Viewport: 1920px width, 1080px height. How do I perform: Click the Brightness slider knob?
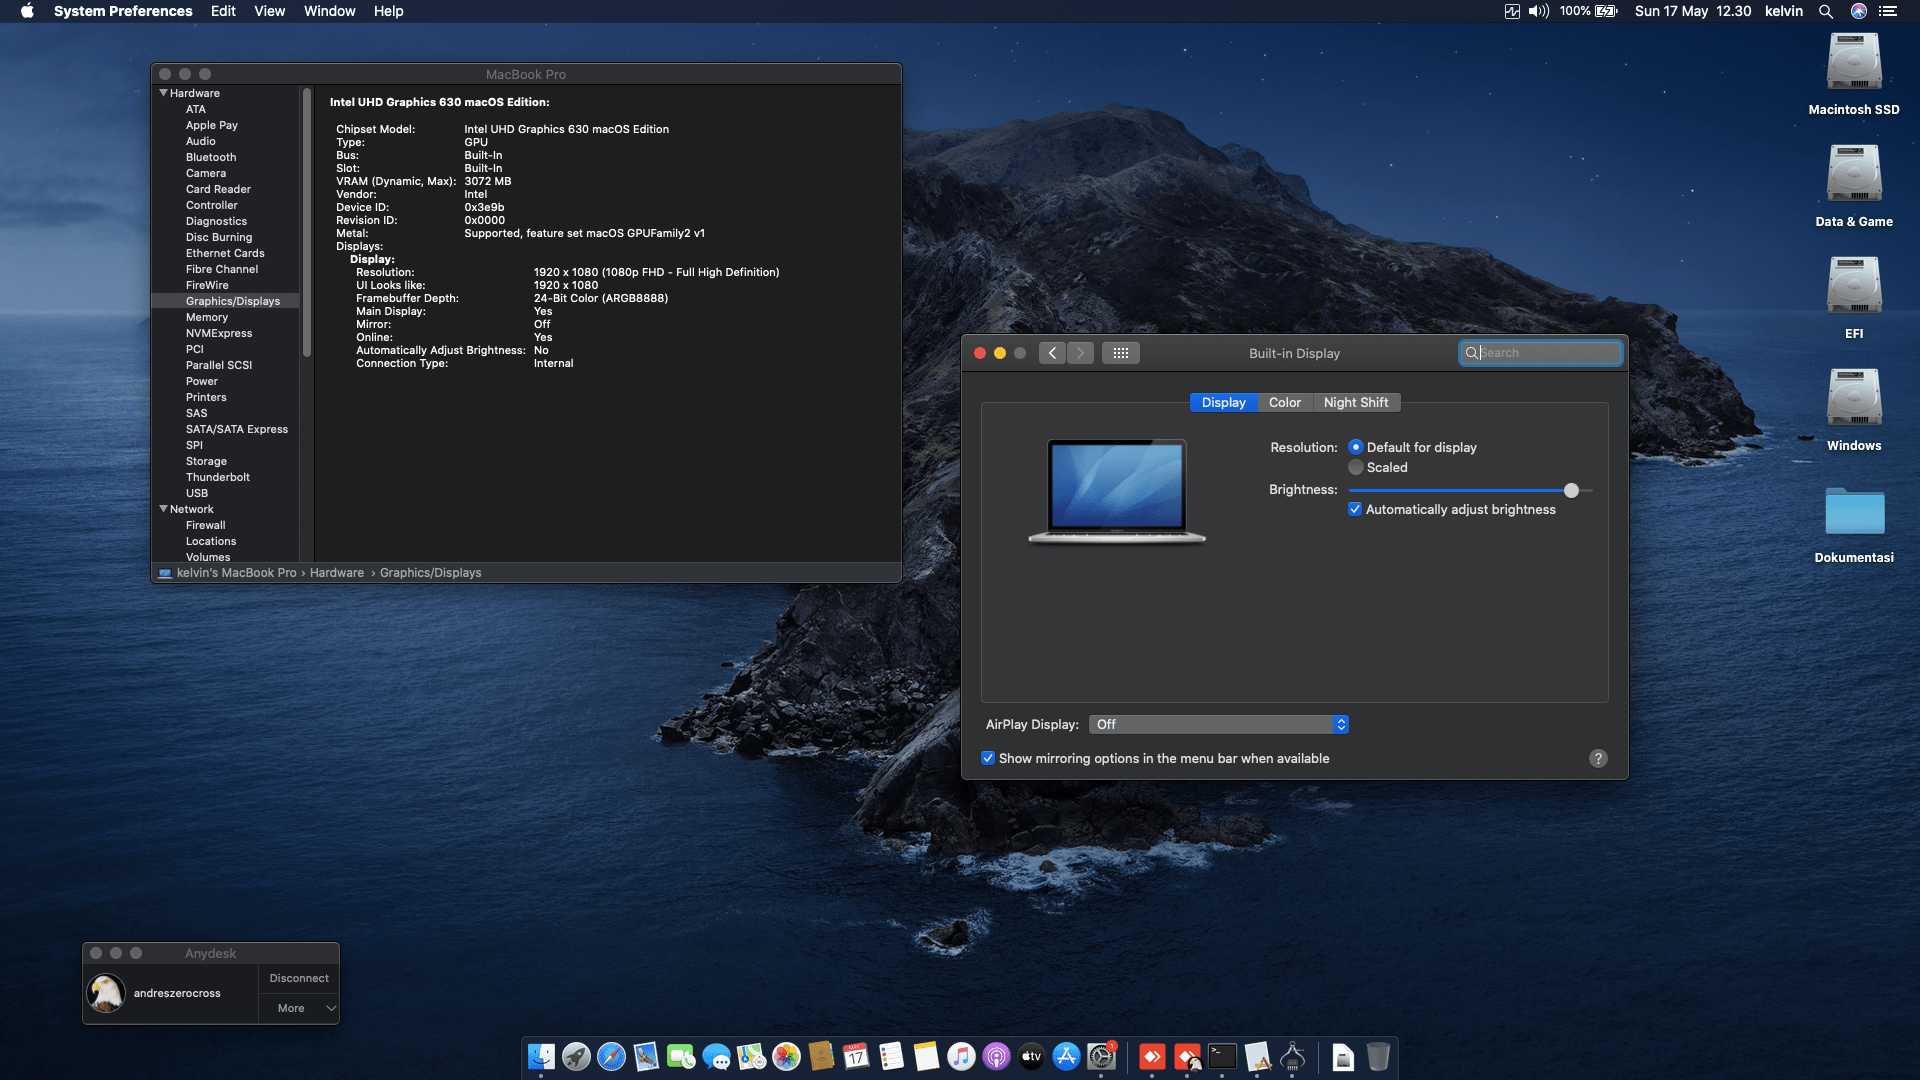pyautogui.click(x=1571, y=490)
